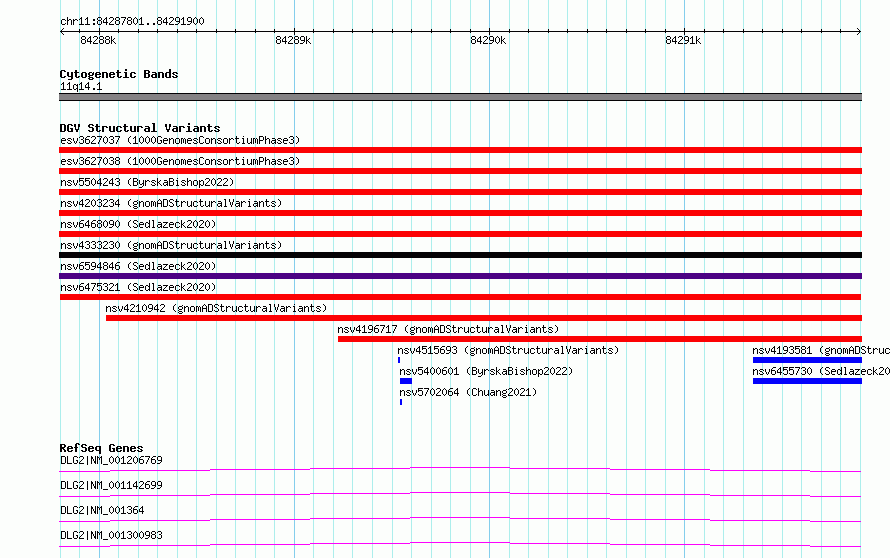The image size is (890, 558).
Task: Click the nsv4210942 red variant bar
Action: (484, 318)
